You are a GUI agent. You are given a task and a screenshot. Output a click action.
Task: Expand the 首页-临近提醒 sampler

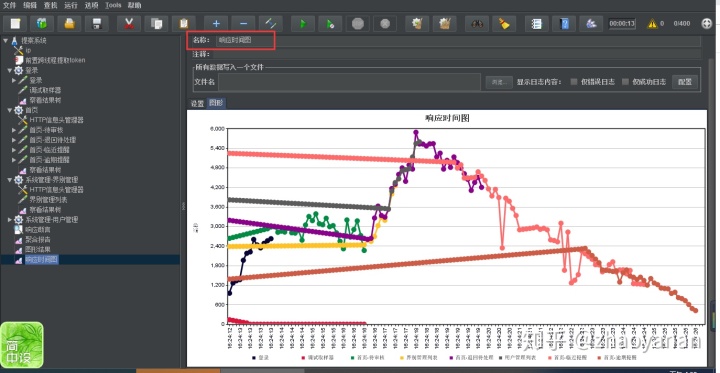click(14, 150)
